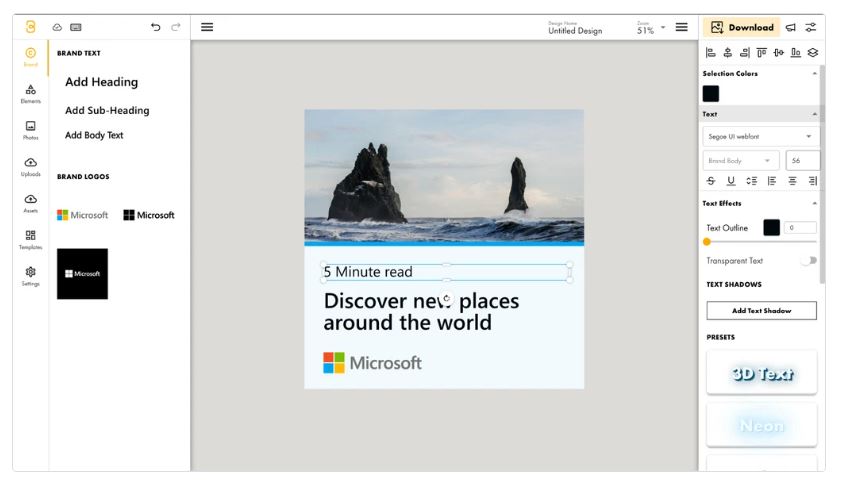Select the sea rocks photo on canvas
Screen dimensions: 842x487
[444, 177]
